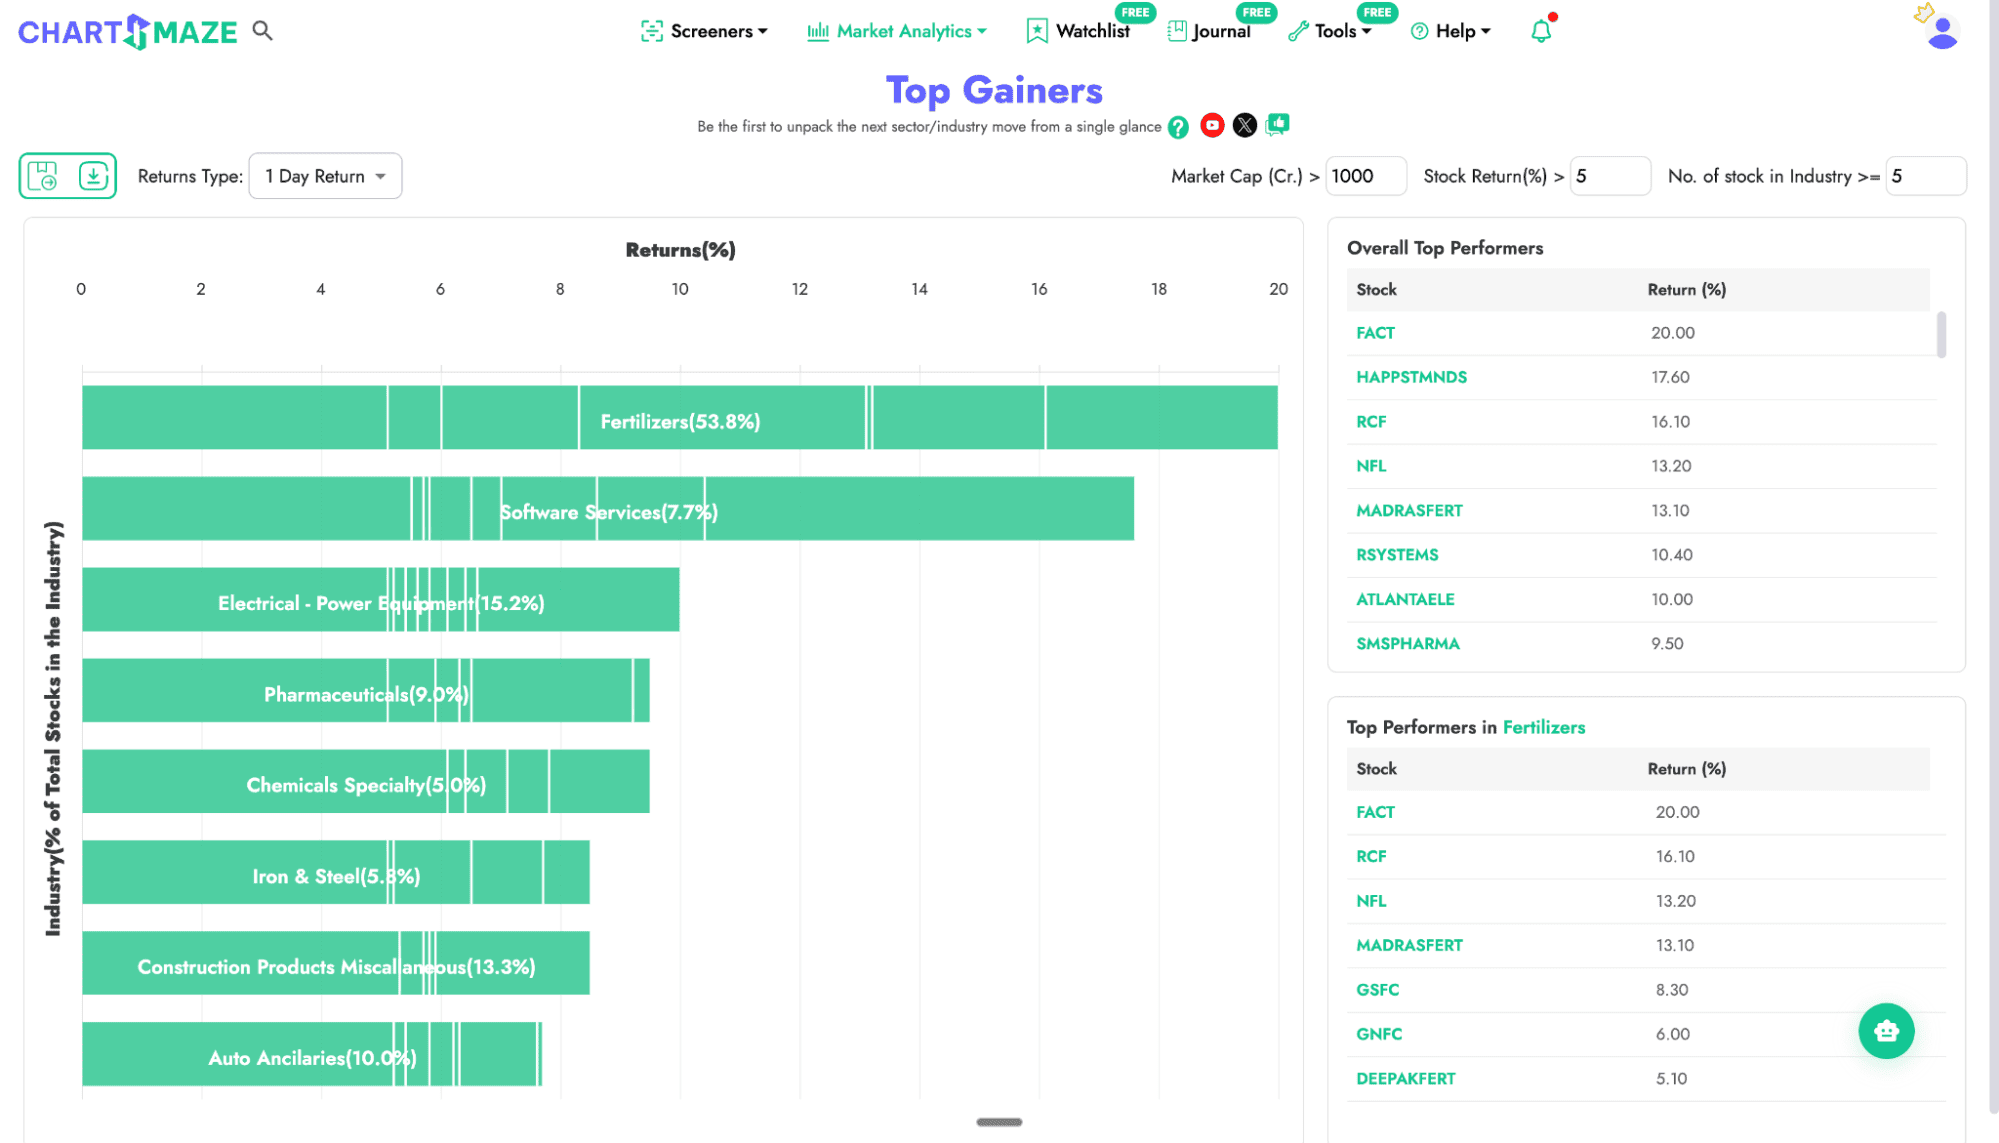Open the GNFC stock link
The image size is (1999, 1143).
click(x=1378, y=1034)
